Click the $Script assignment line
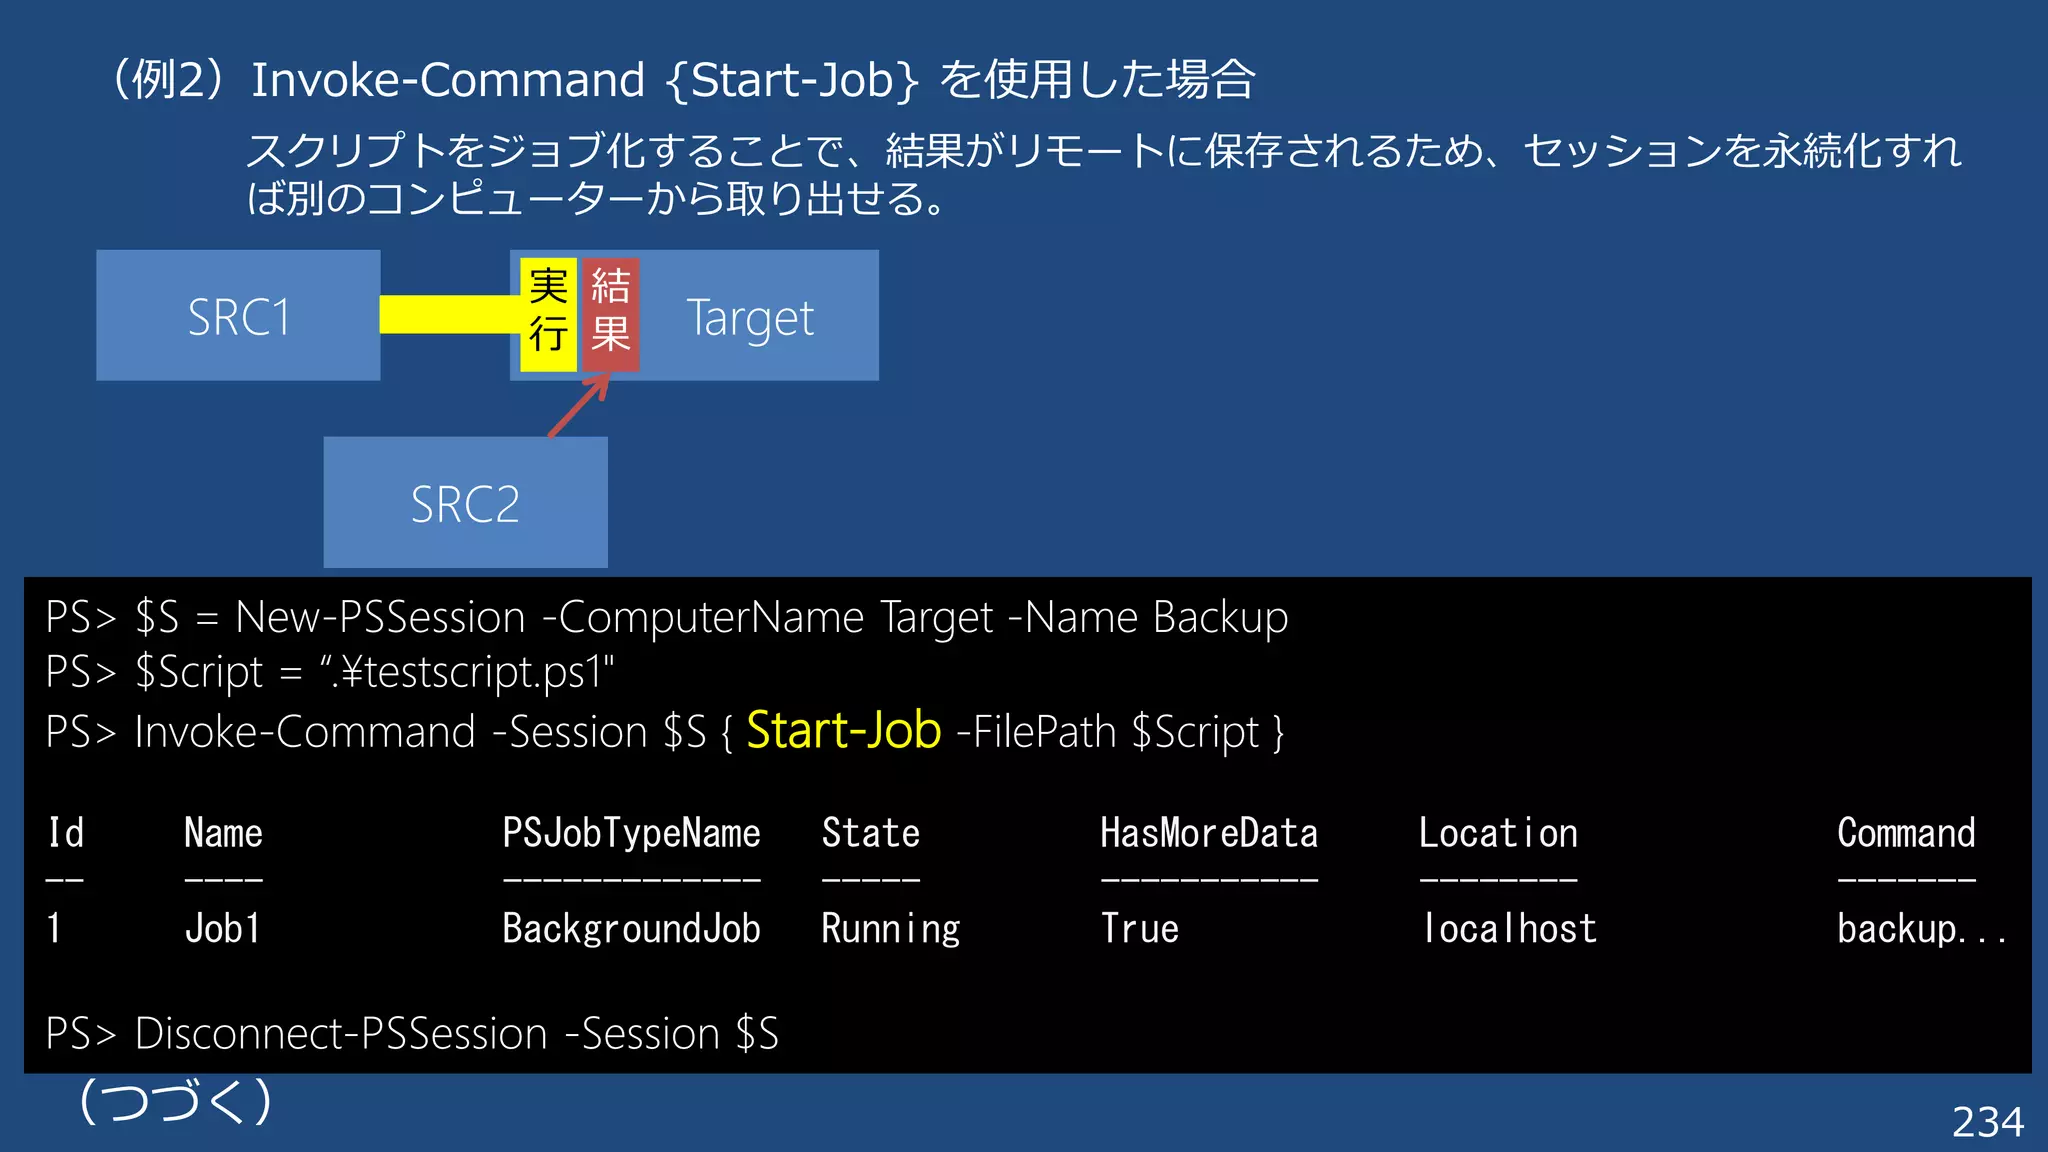 tap(330, 672)
